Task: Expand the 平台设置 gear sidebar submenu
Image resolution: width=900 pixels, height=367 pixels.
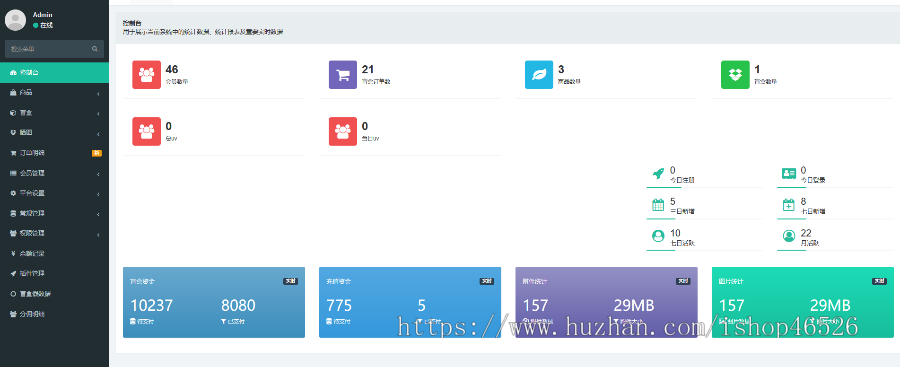Action: (x=55, y=193)
